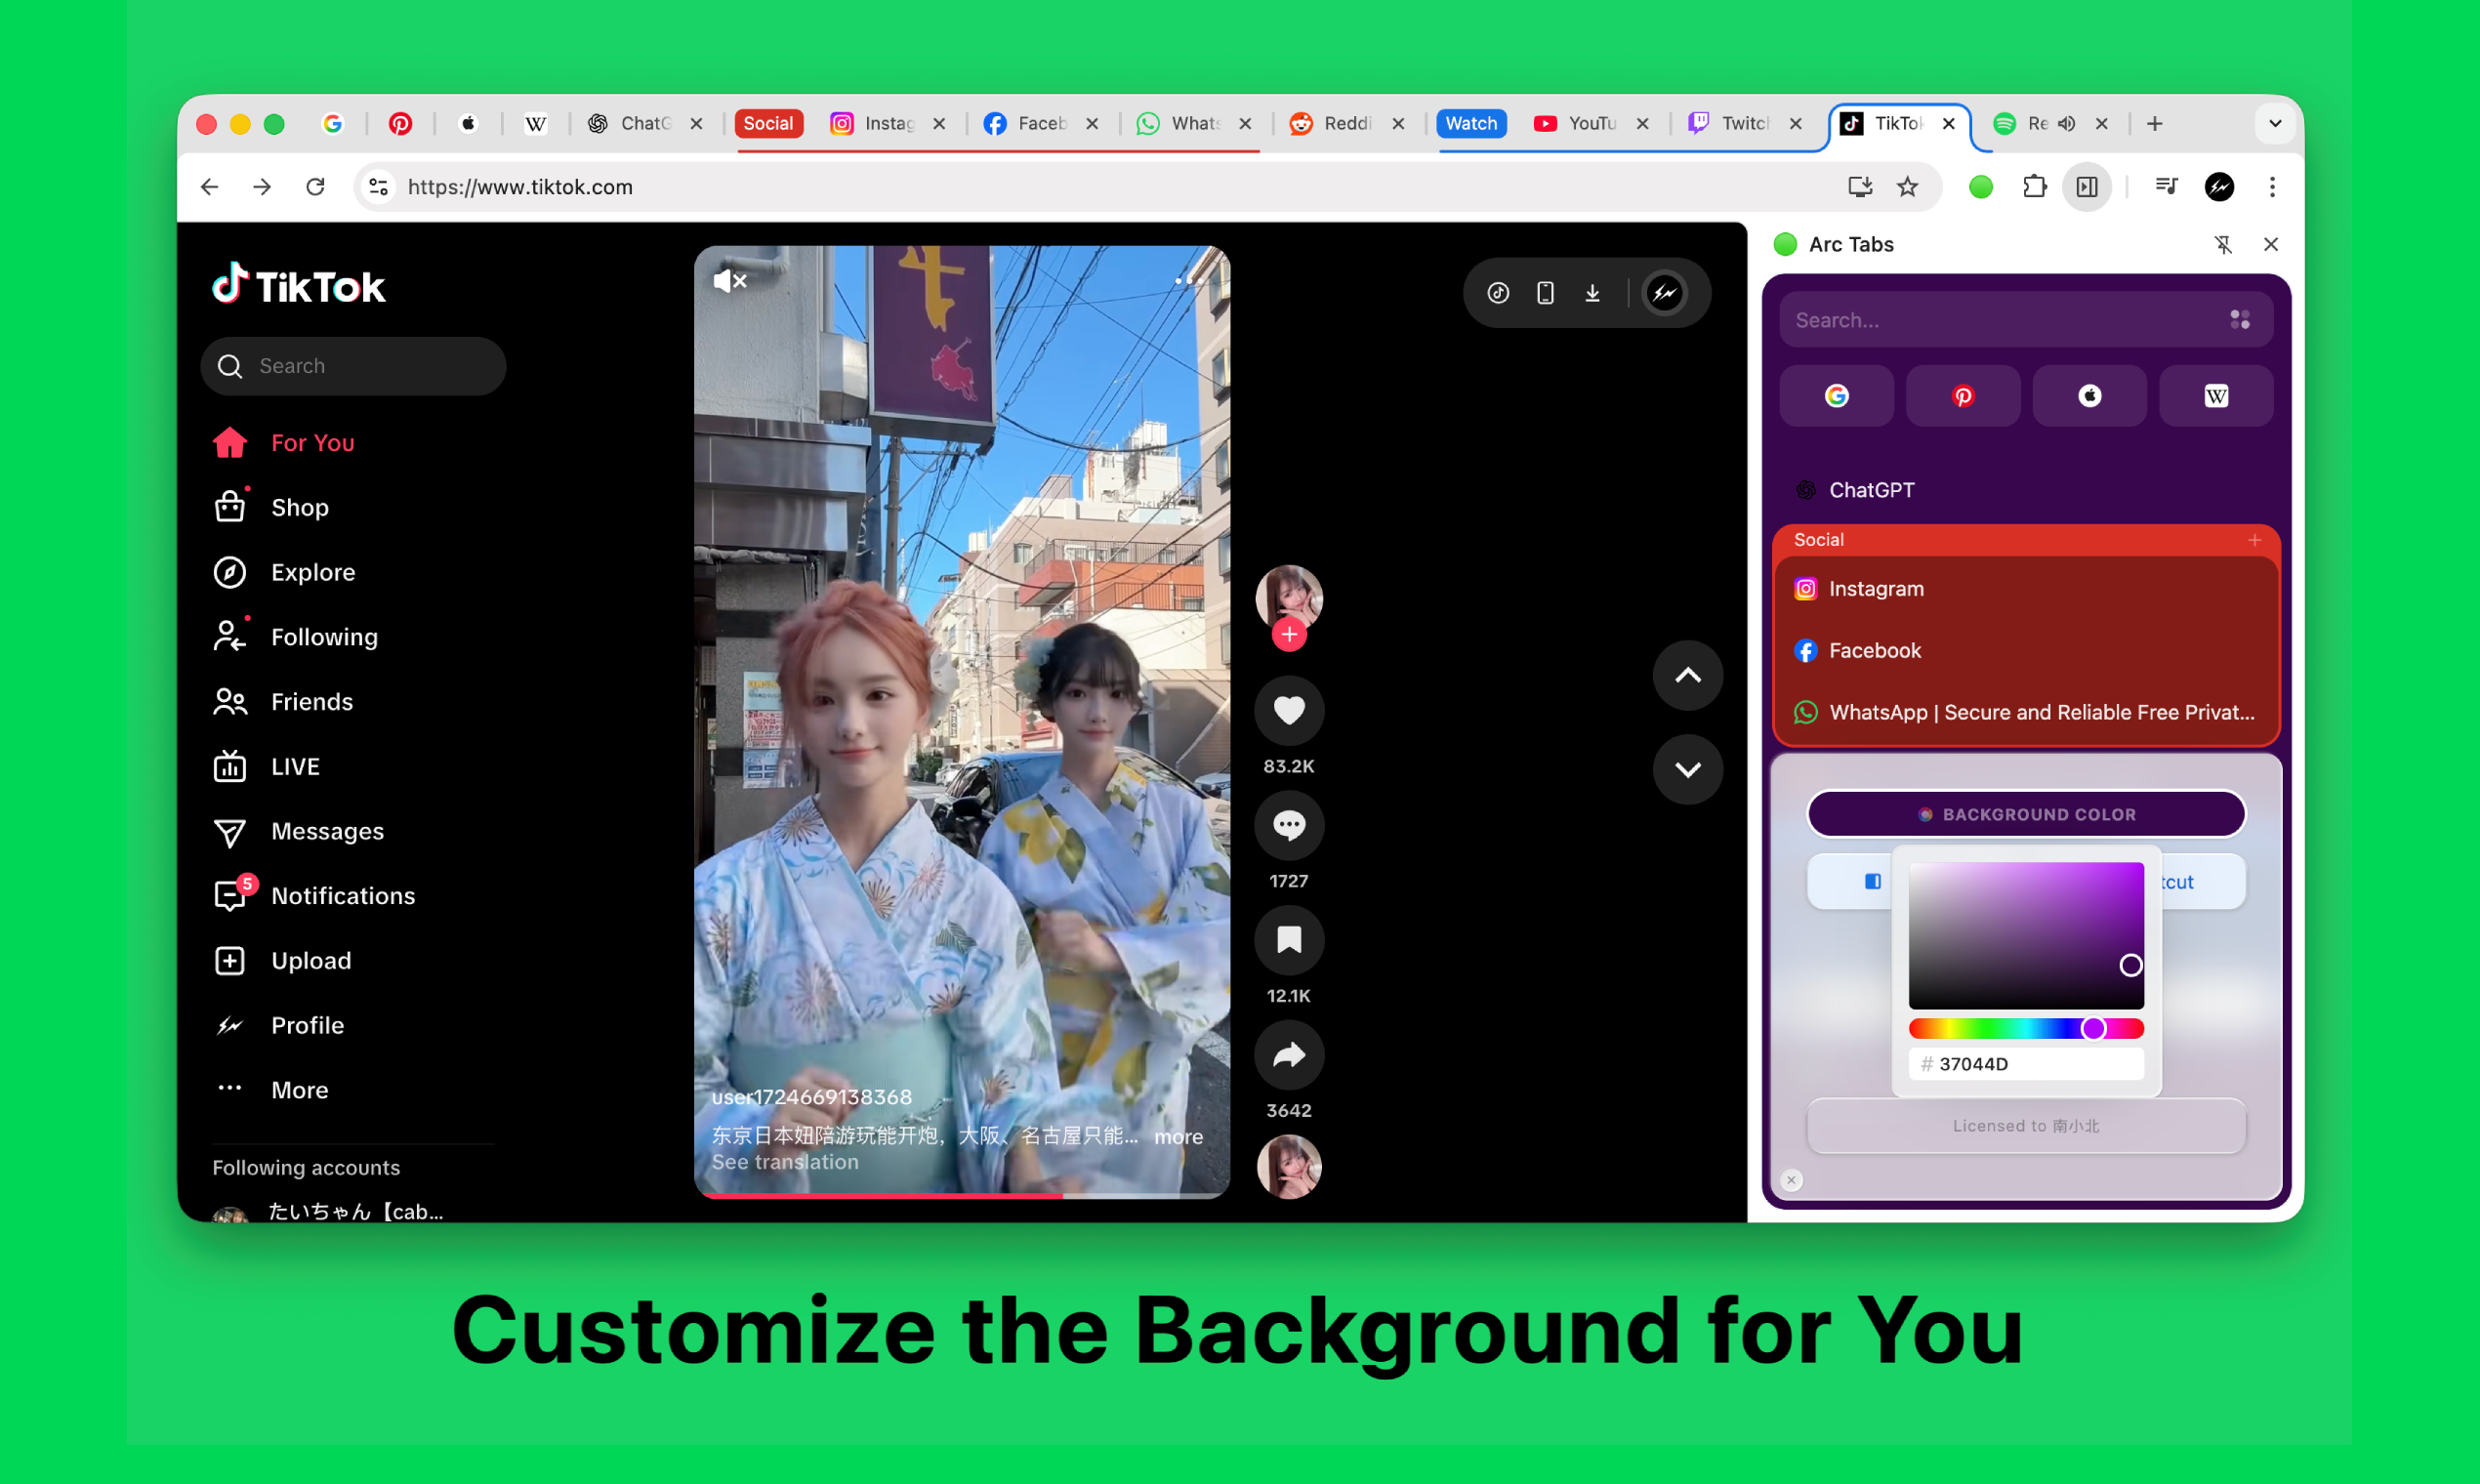This screenshot has height=1484, width=2480.
Task: Go to next video with down chevron
Action: [1687, 769]
